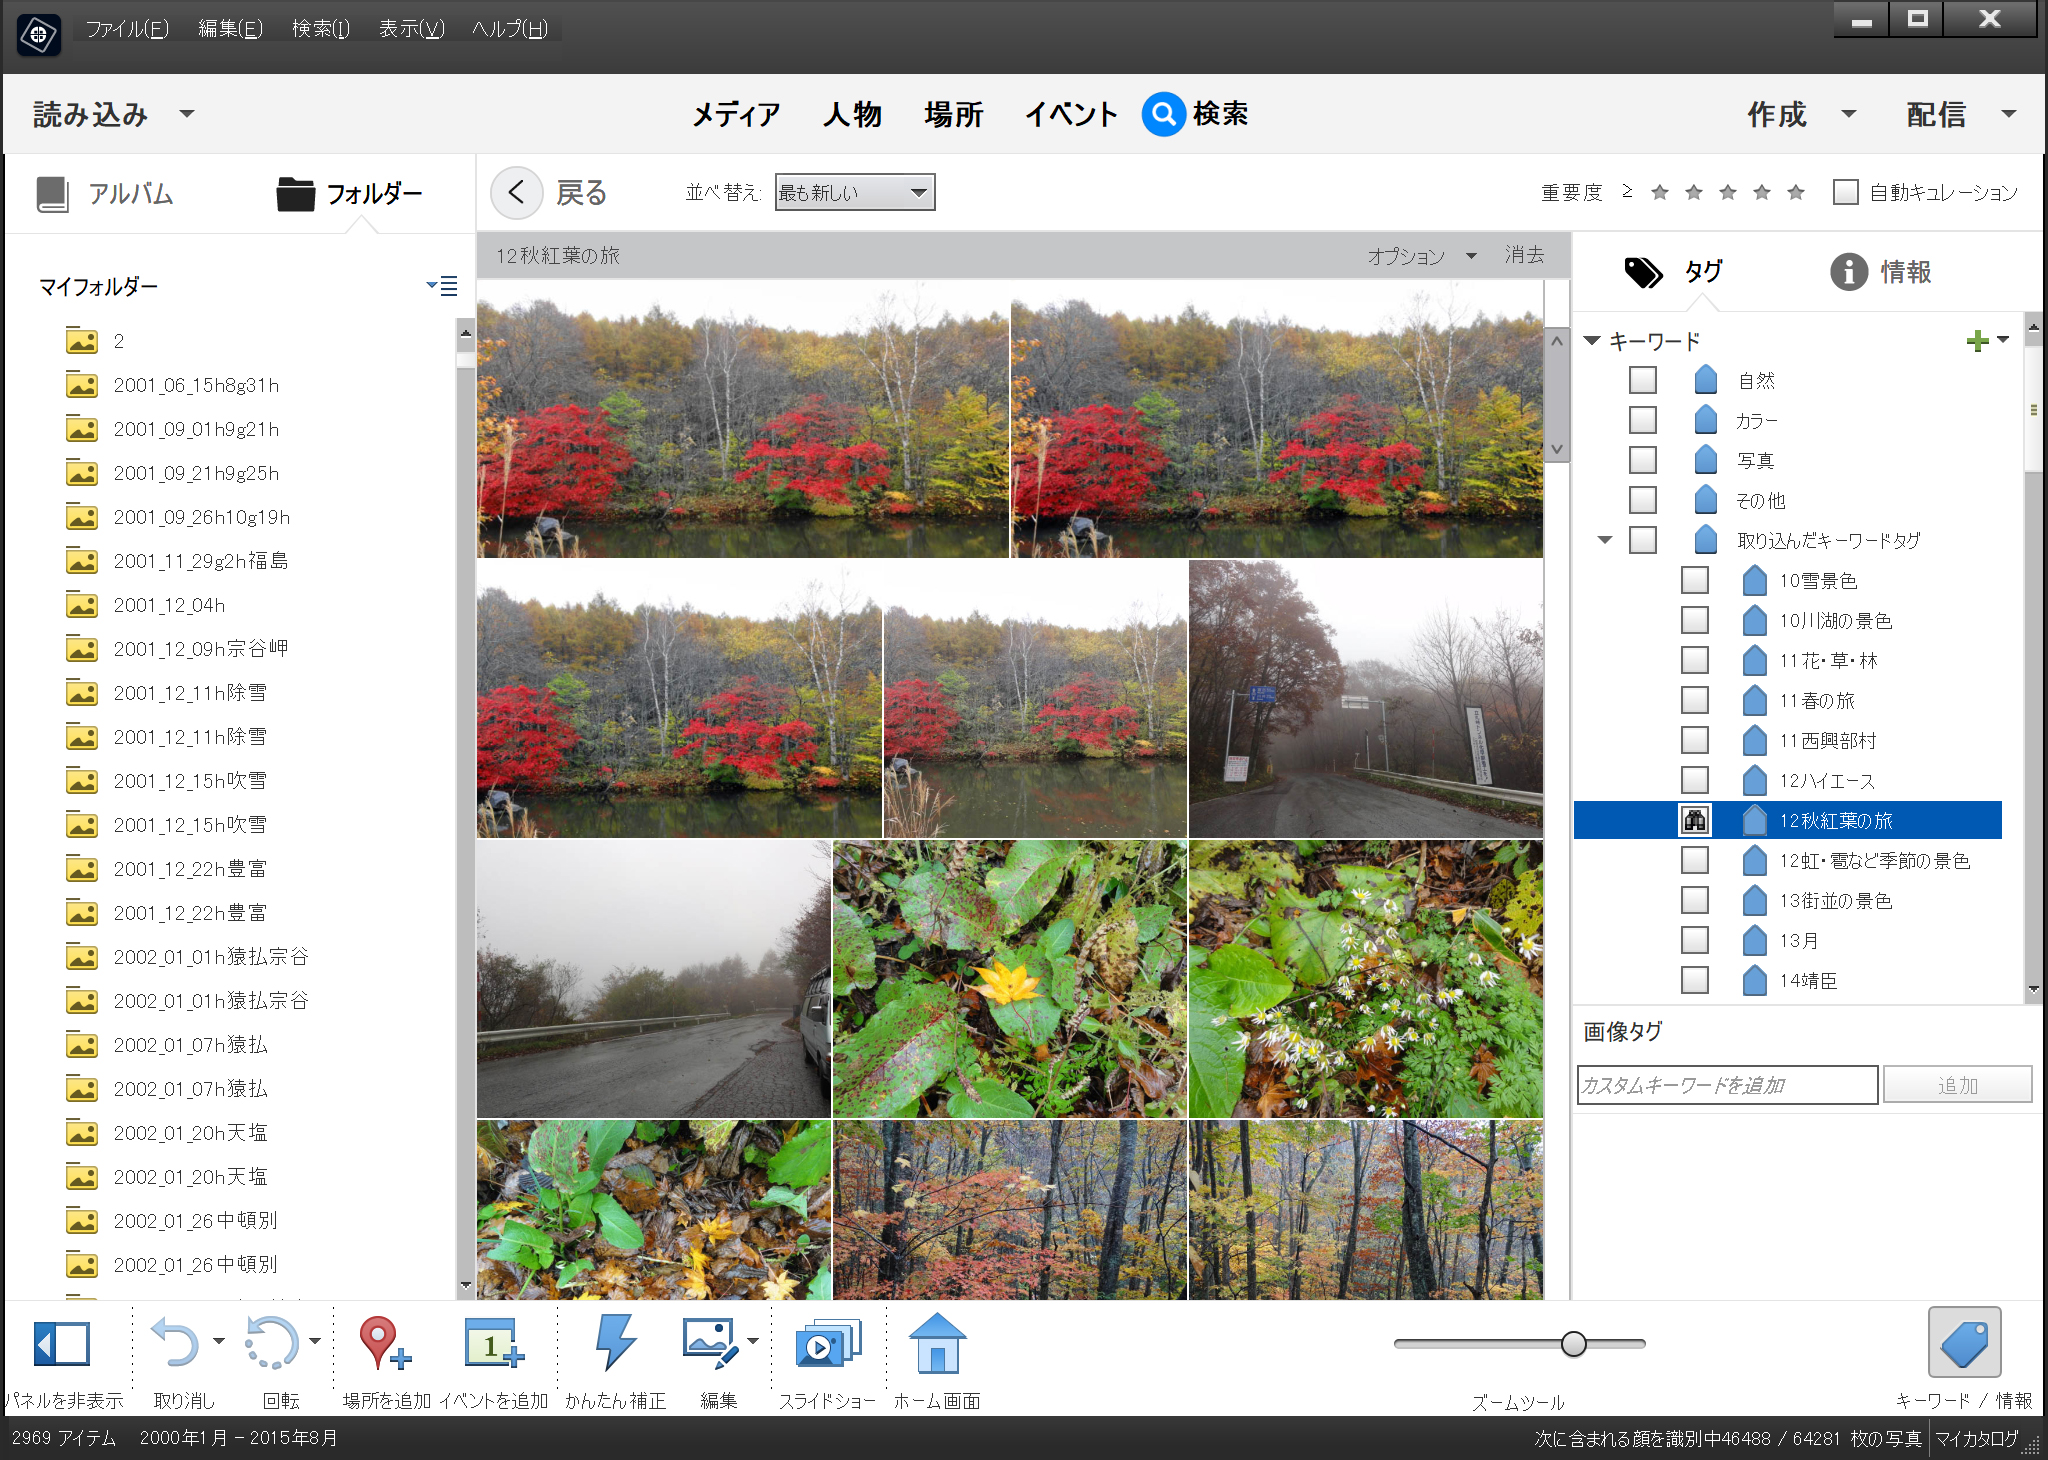Switch to the Places (場所) view

[954, 114]
